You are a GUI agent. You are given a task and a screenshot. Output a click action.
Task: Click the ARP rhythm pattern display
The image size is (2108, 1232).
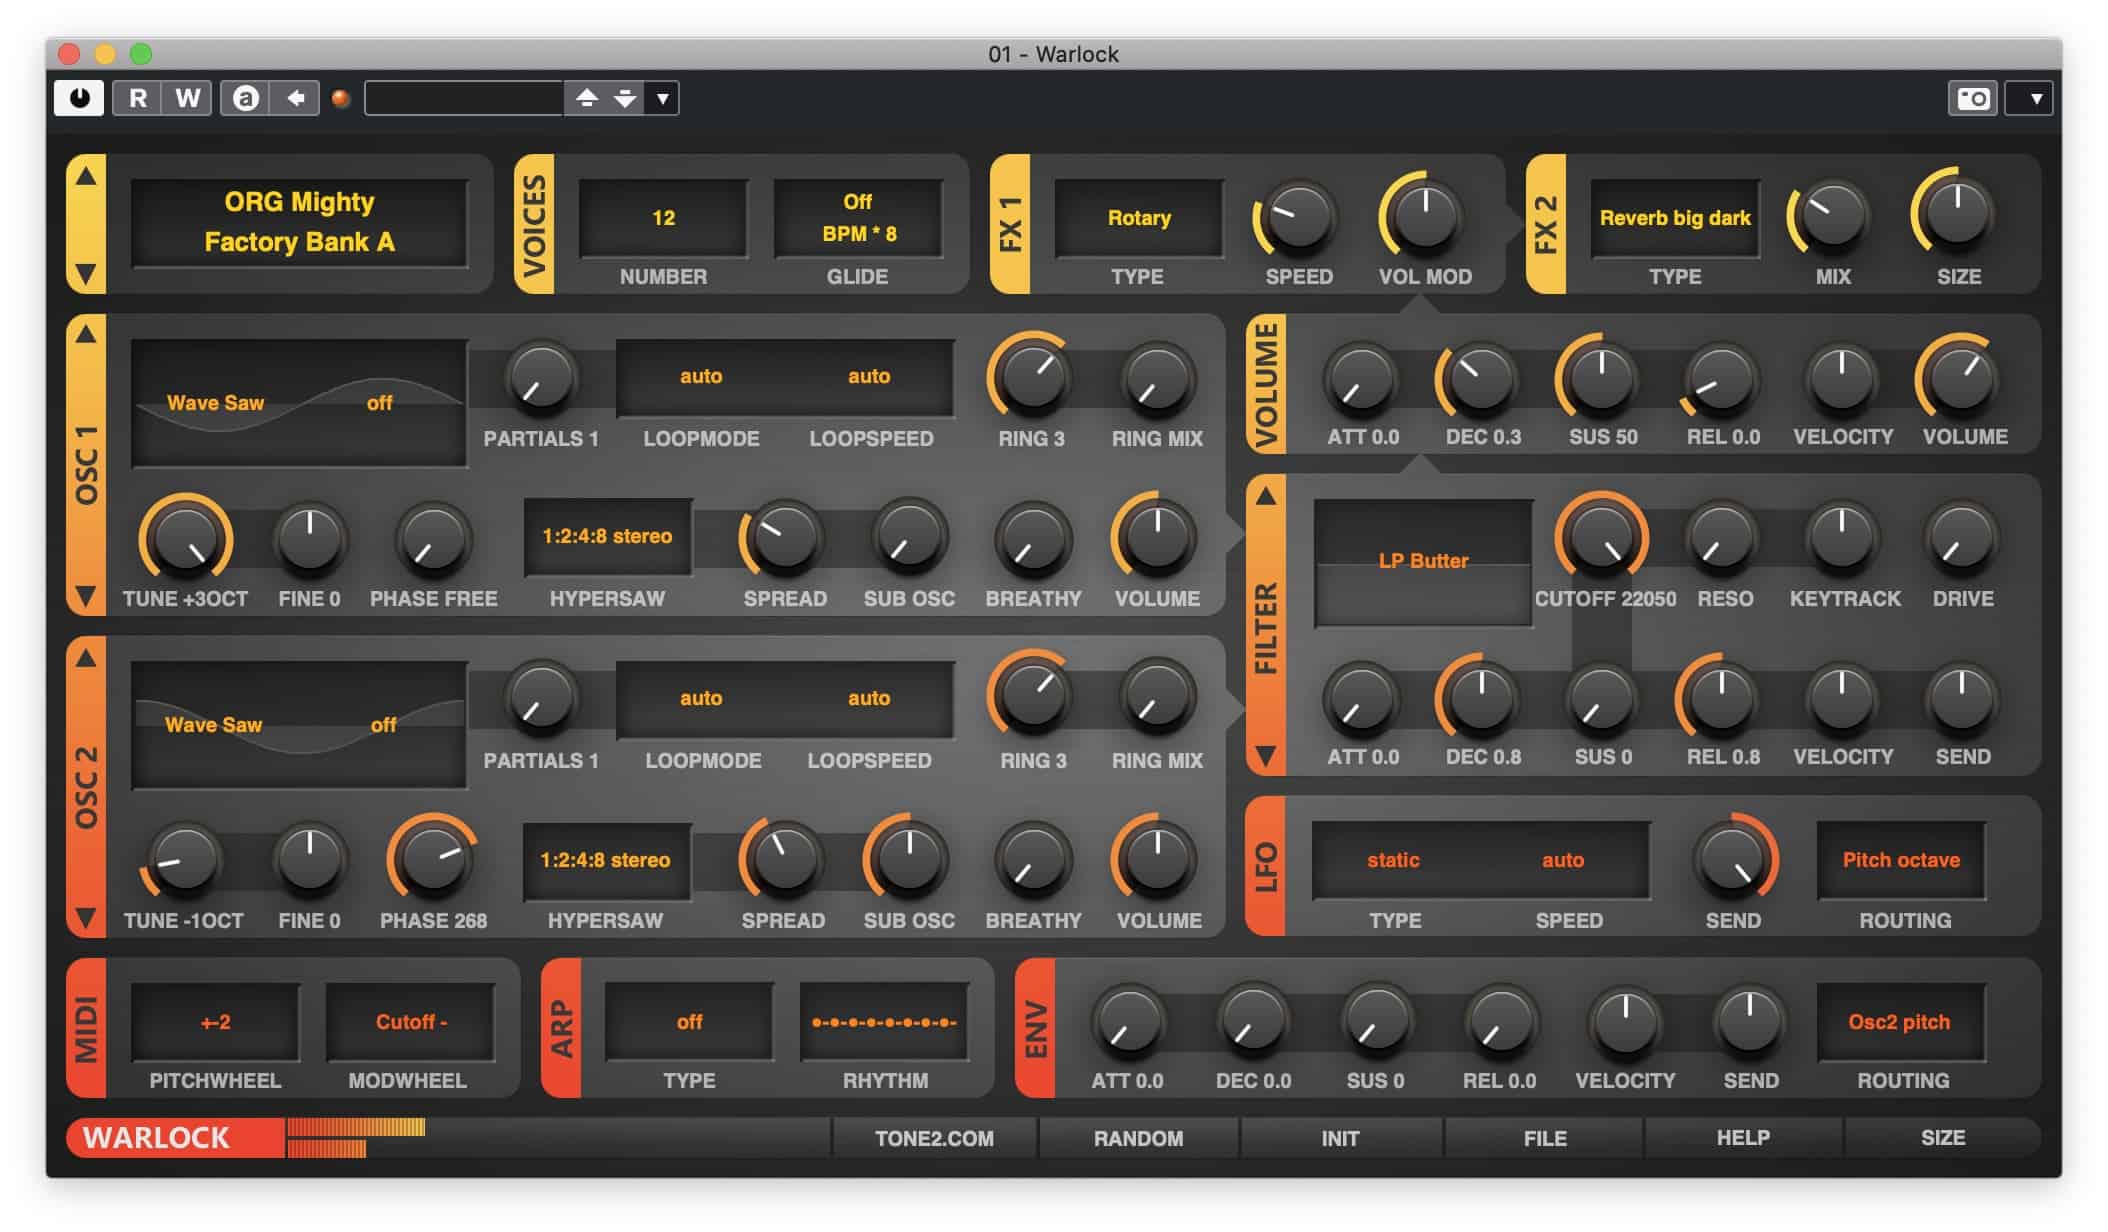point(884,1022)
